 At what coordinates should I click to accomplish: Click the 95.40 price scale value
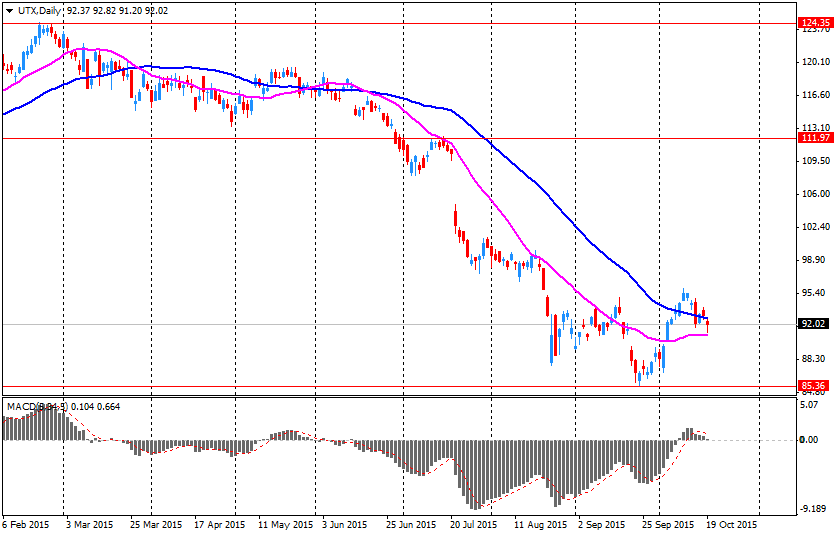click(x=814, y=293)
